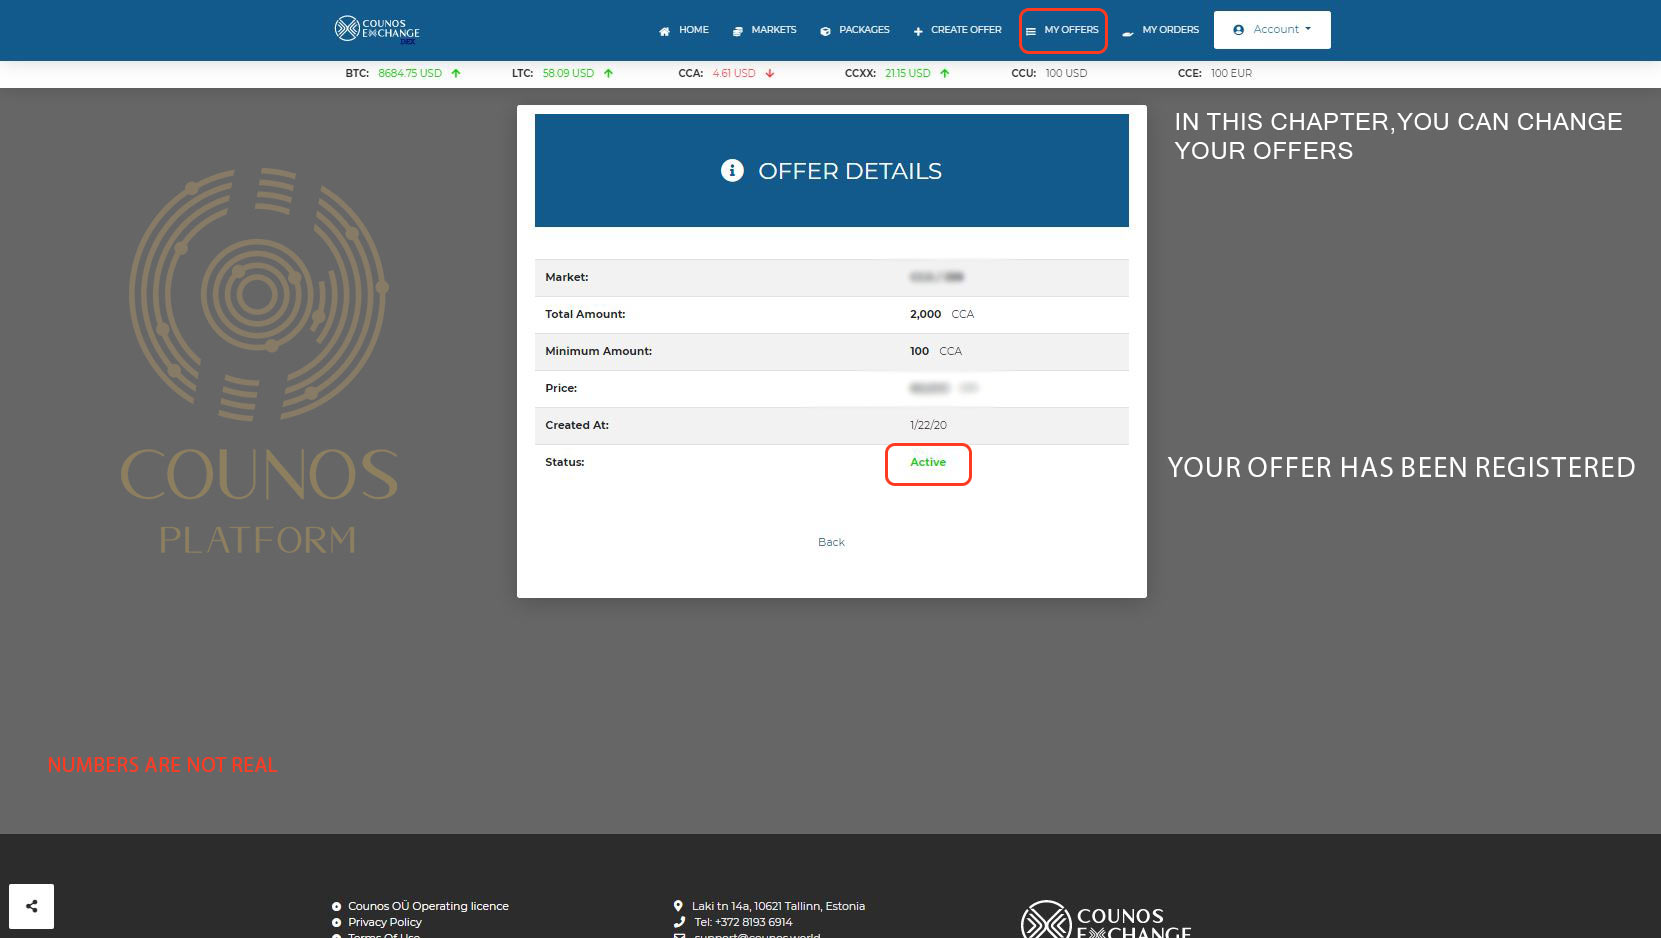The image size is (1661, 938).
Task: Click the CCA price 4.61 USD
Action: click(734, 73)
